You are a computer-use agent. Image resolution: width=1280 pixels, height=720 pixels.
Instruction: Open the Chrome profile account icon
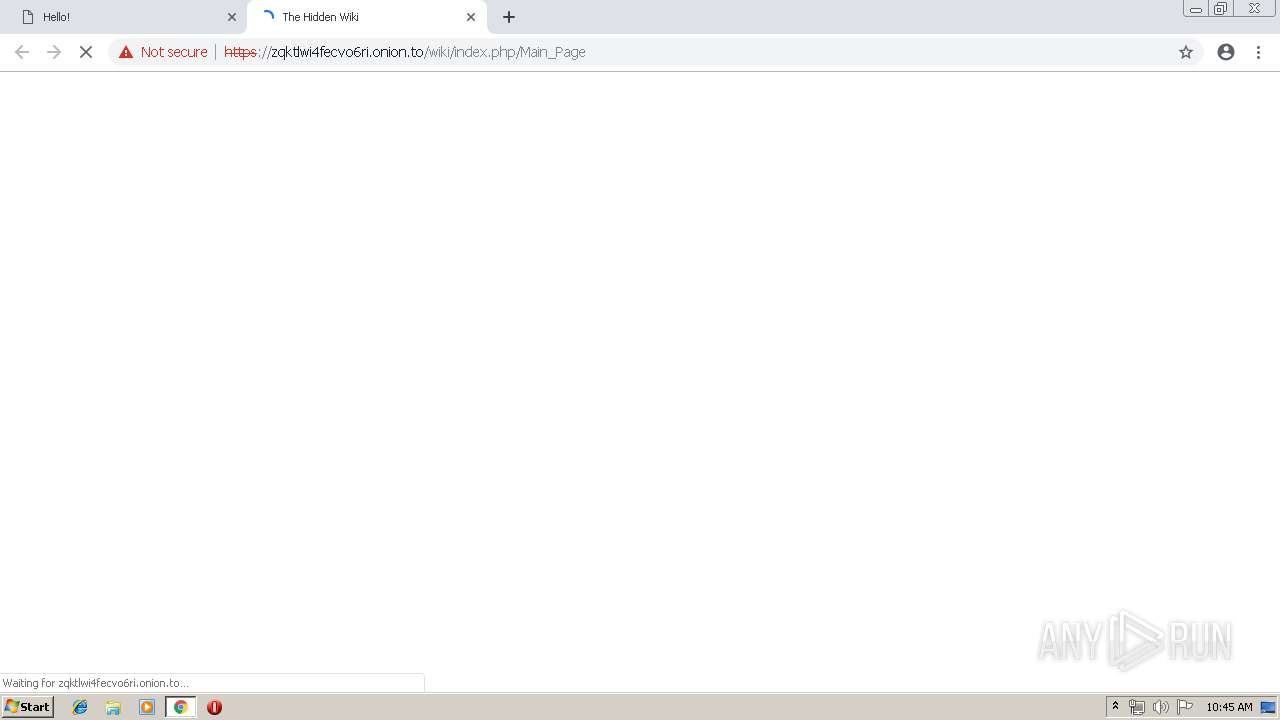[1226, 52]
